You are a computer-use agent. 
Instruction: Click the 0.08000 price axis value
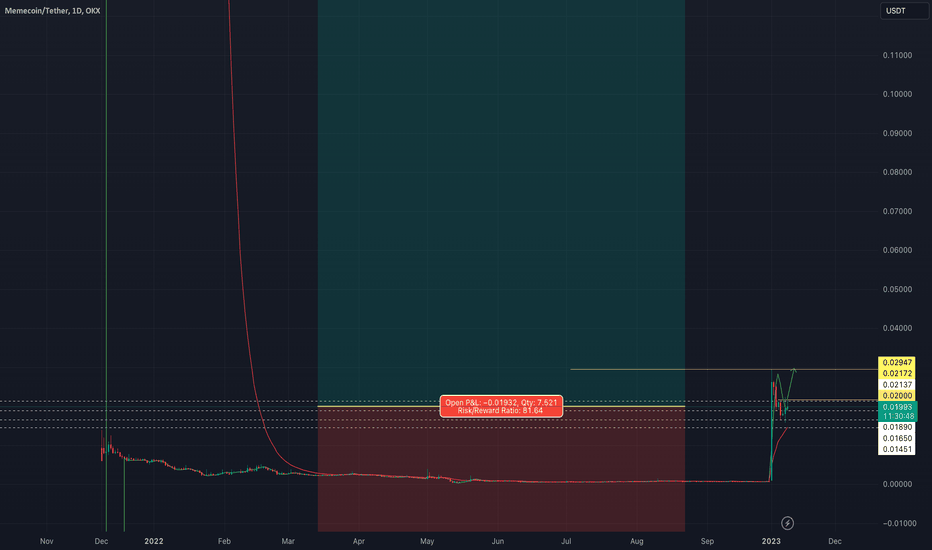pyautogui.click(x=897, y=172)
